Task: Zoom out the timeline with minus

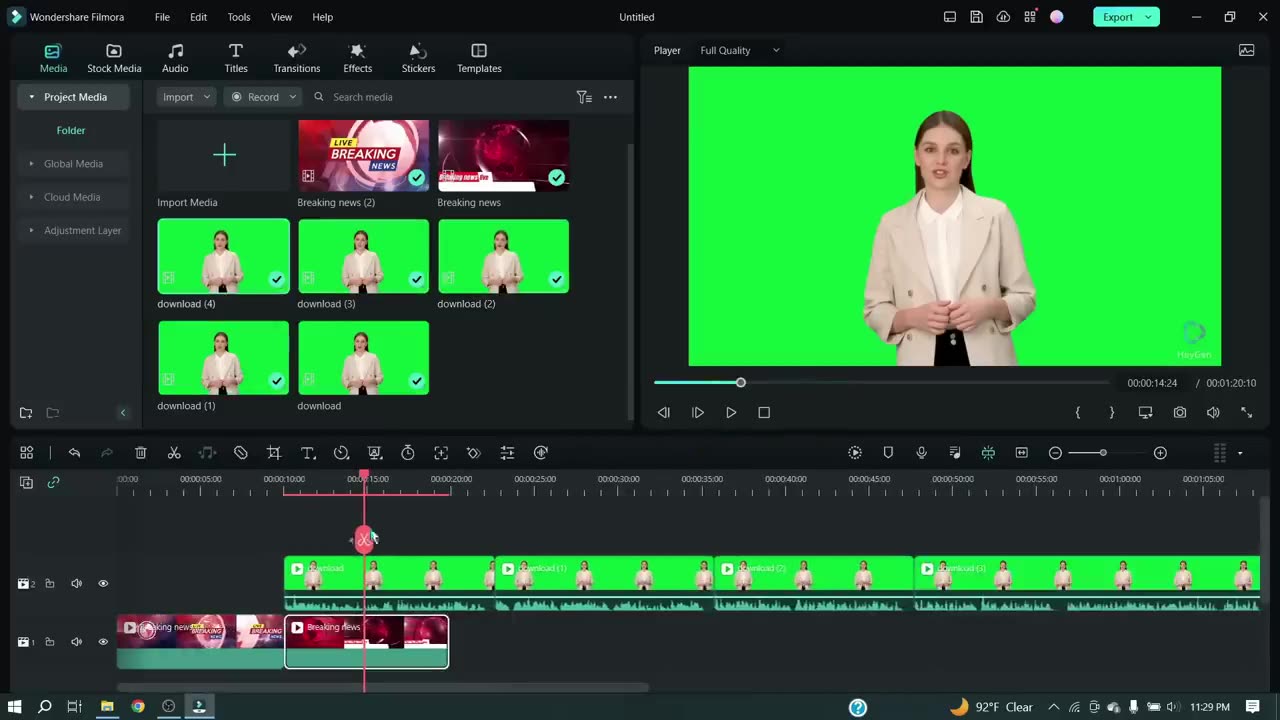Action: tap(1055, 453)
